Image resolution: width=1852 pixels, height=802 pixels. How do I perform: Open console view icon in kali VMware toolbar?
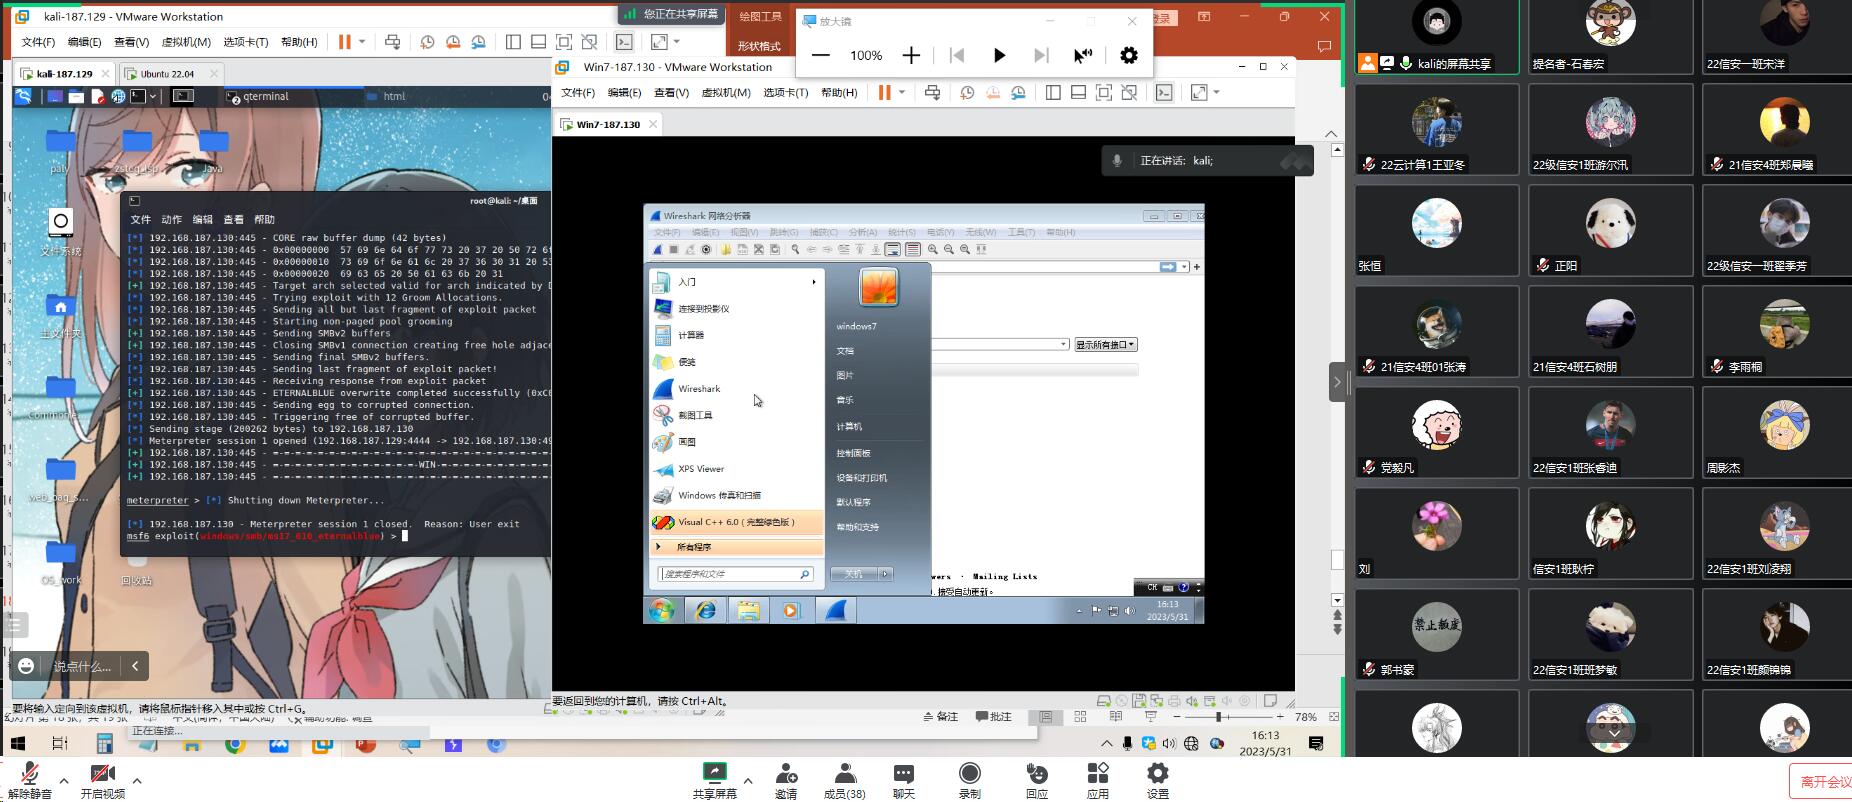(x=624, y=42)
